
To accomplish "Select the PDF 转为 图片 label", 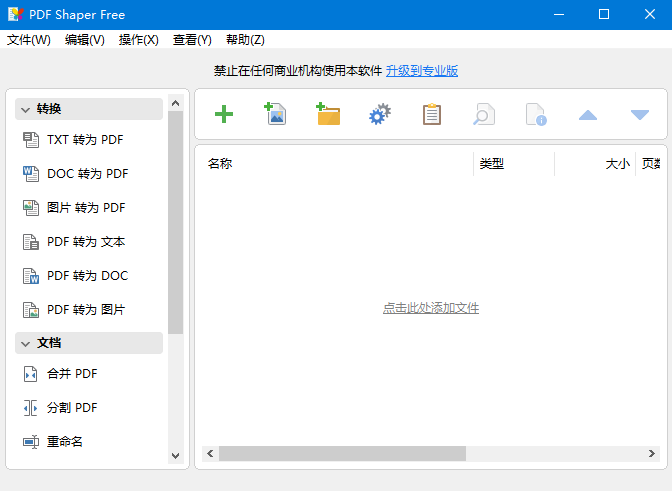I will 86,310.
